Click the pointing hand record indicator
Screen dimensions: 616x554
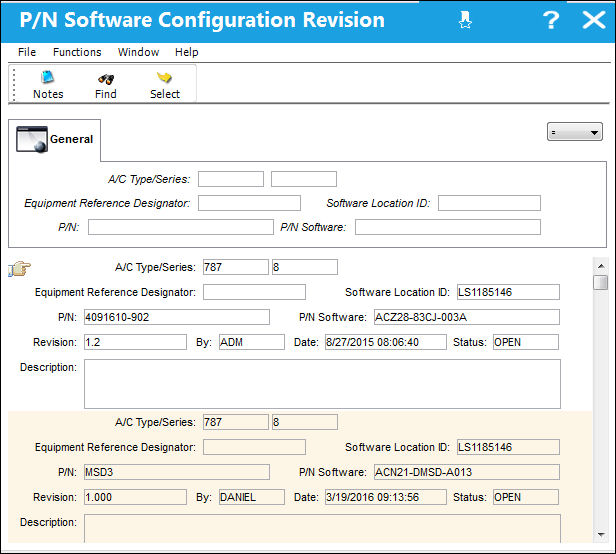19,269
